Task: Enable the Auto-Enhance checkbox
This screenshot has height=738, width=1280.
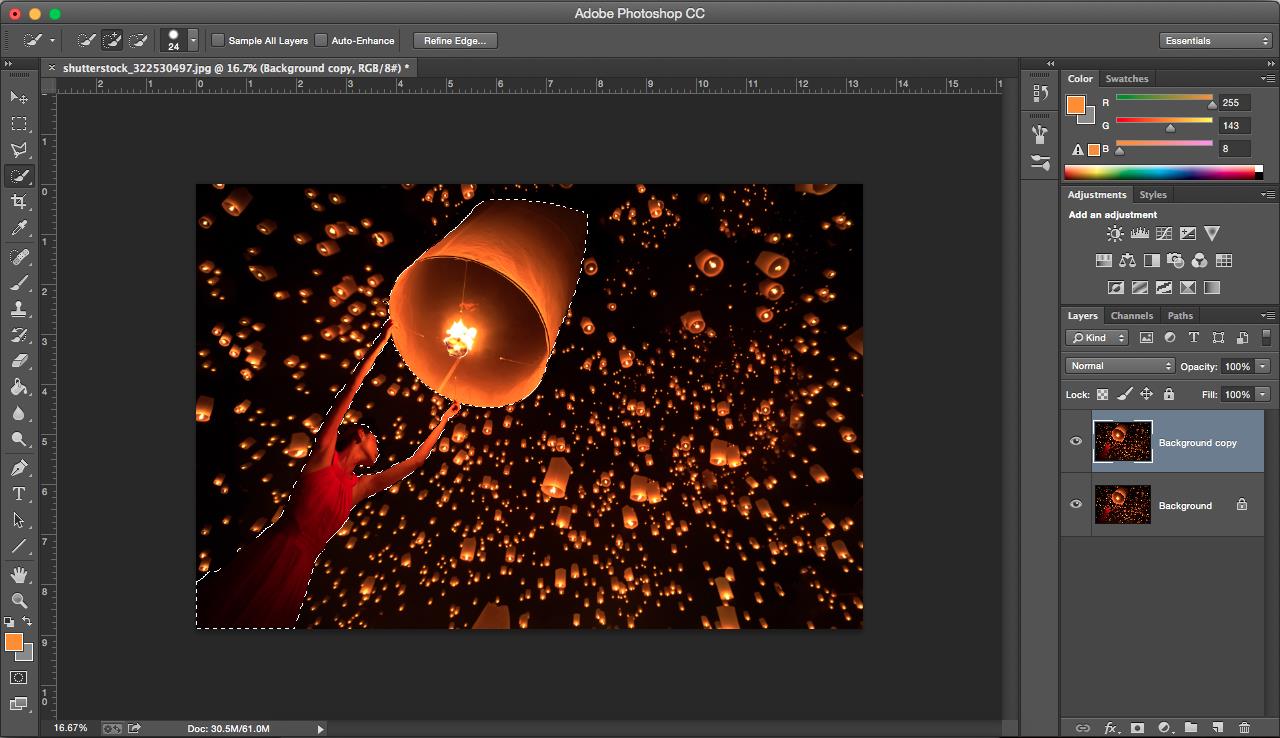Action: [321, 41]
